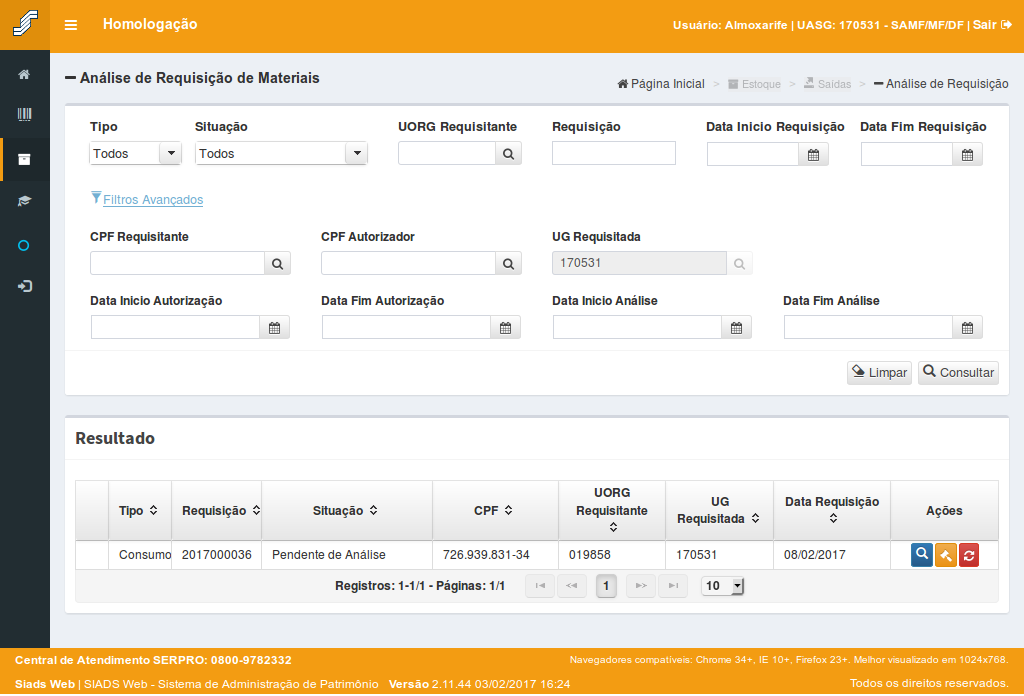Navigate to Página Inicial breadcrumb

point(661,84)
